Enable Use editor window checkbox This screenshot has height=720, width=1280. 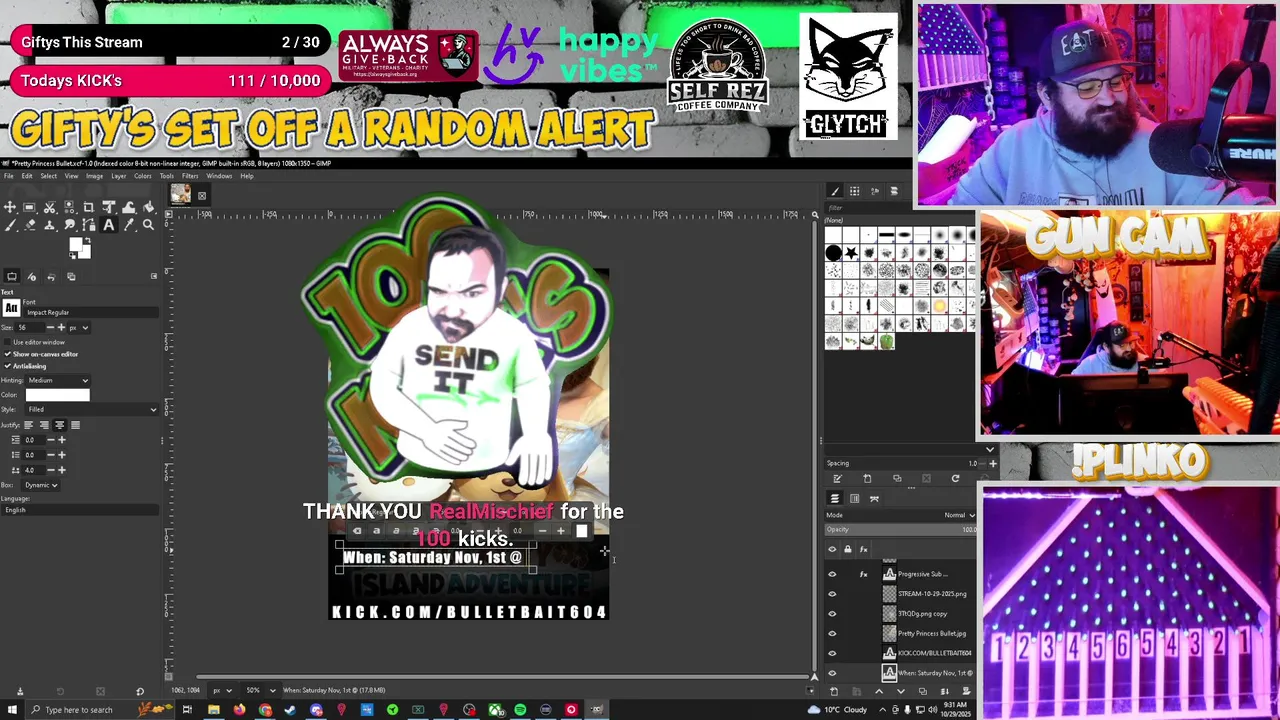(7, 342)
